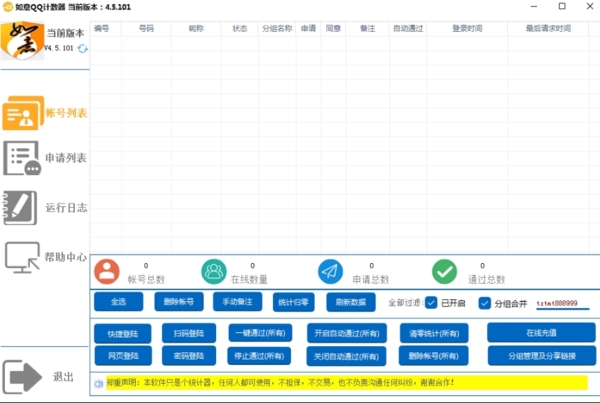
Task: Select the 帐号列表 sidebar label
Action: (x=67, y=113)
